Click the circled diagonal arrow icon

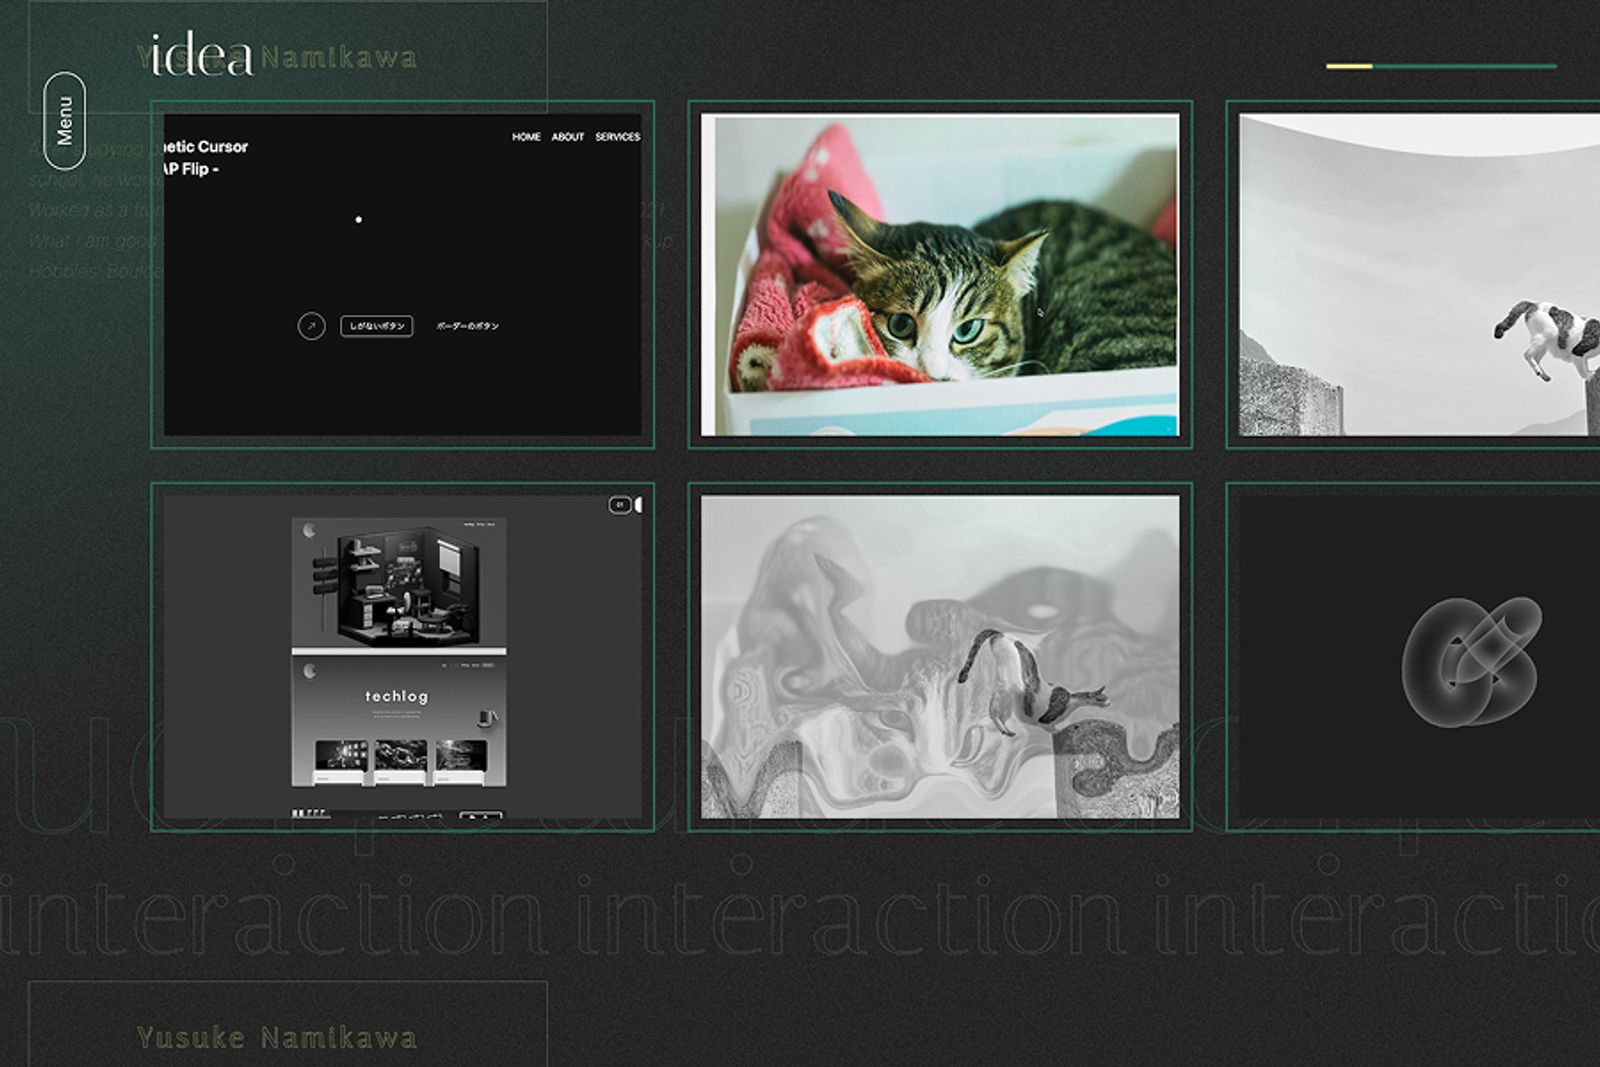(x=312, y=326)
